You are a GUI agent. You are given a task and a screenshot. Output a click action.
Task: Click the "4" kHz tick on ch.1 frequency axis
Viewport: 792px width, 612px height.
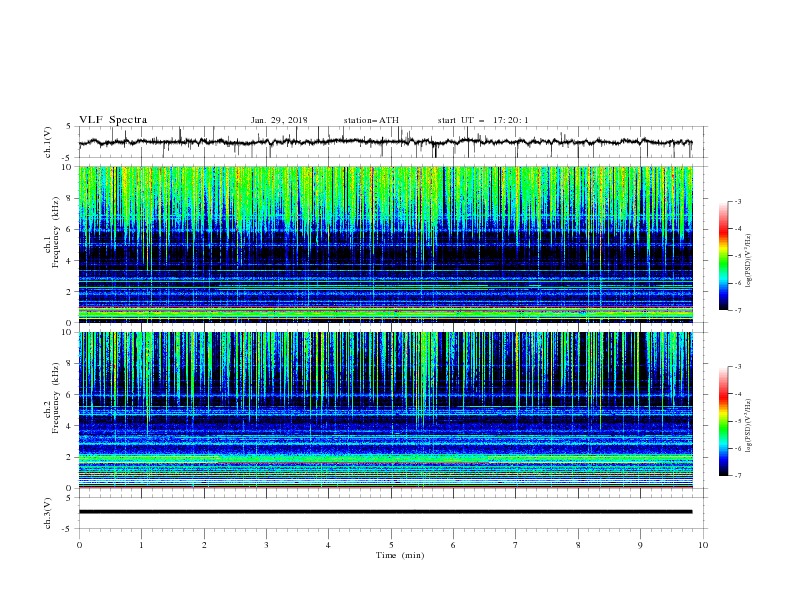70,261
